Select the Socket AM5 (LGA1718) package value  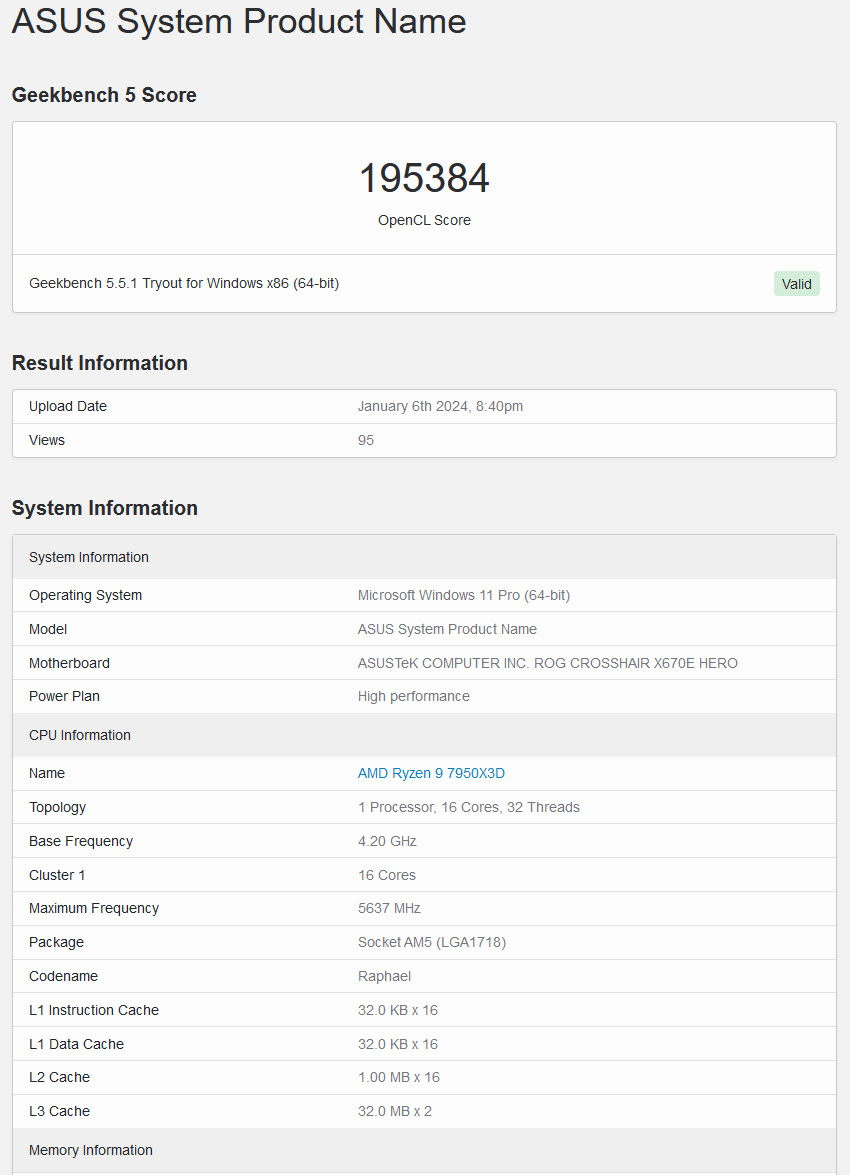pos(432,942)
